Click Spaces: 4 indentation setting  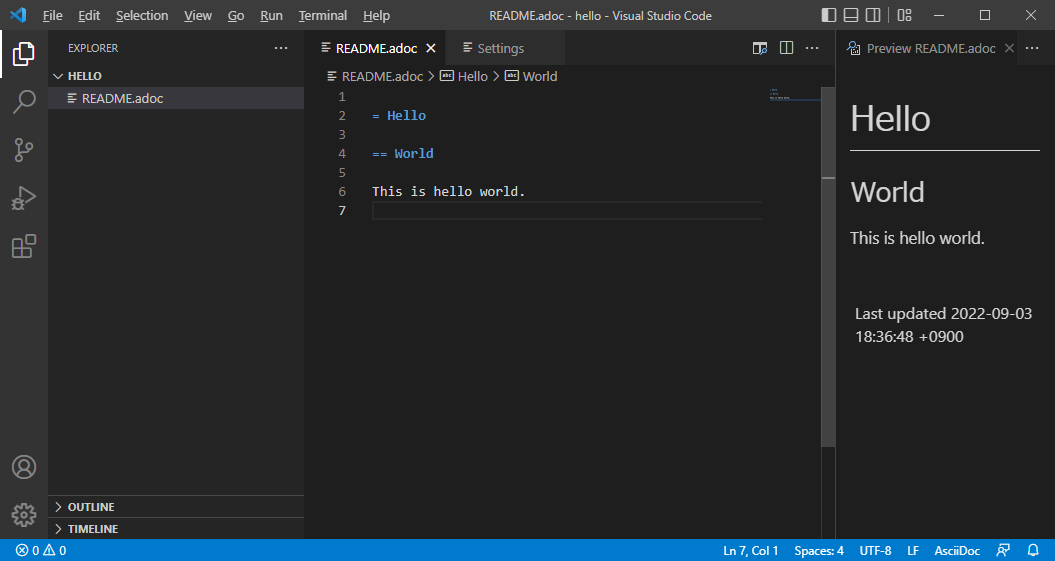(x=818, y=550)
